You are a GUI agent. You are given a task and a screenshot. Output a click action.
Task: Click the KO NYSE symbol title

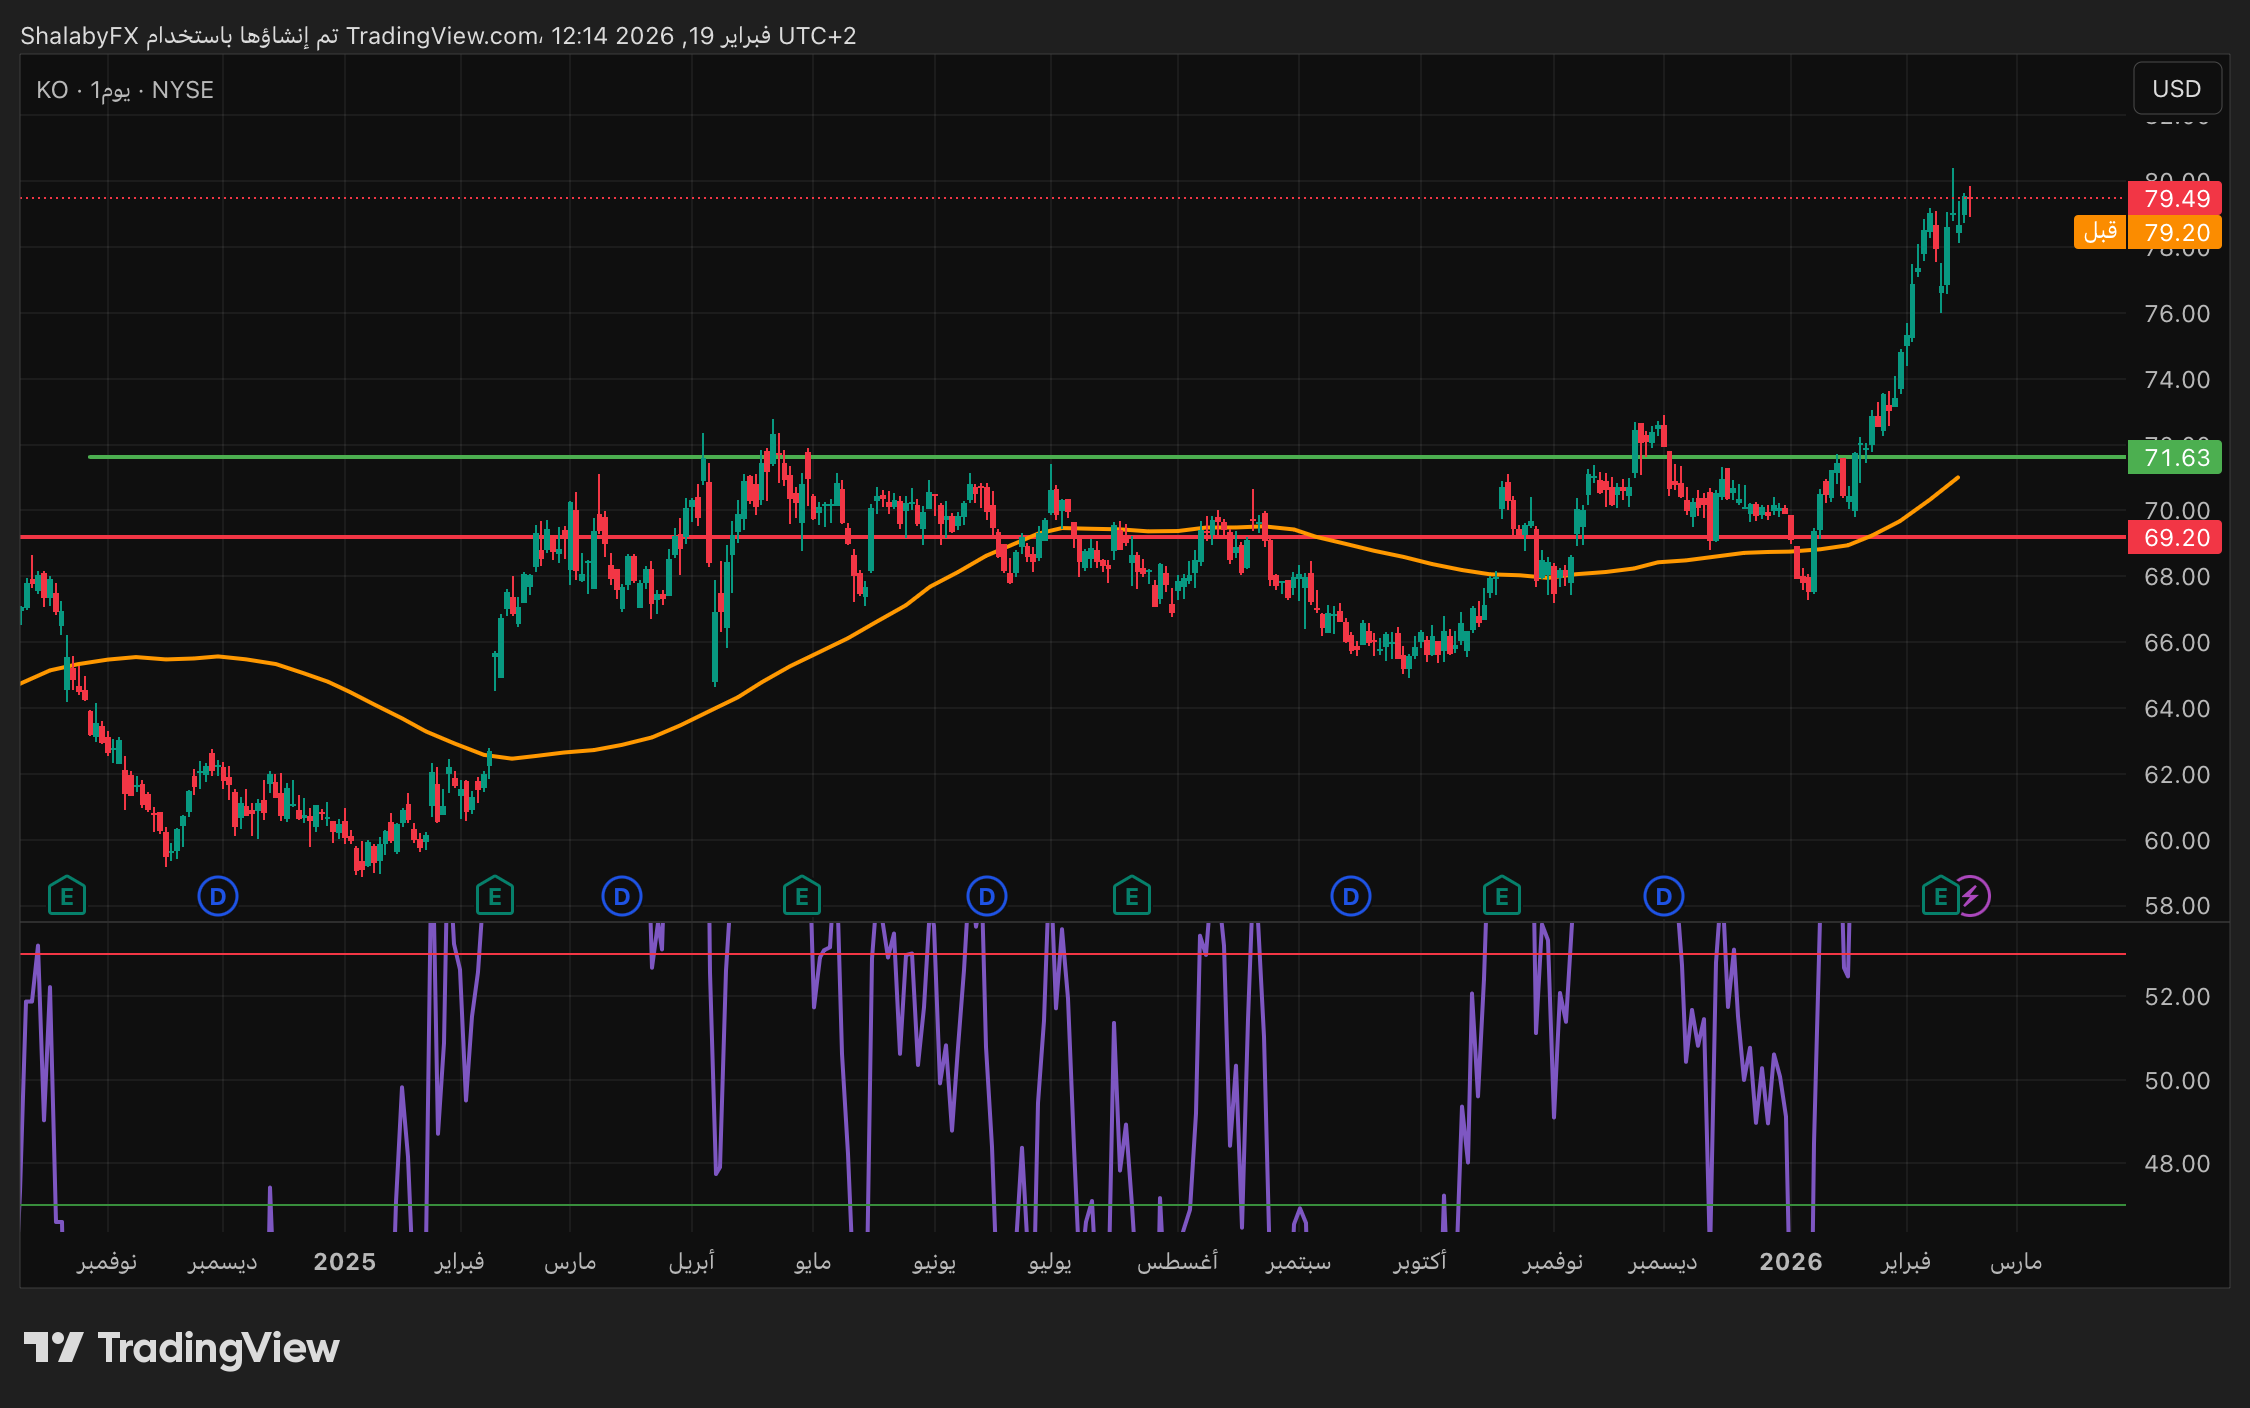tap(125, 90)
